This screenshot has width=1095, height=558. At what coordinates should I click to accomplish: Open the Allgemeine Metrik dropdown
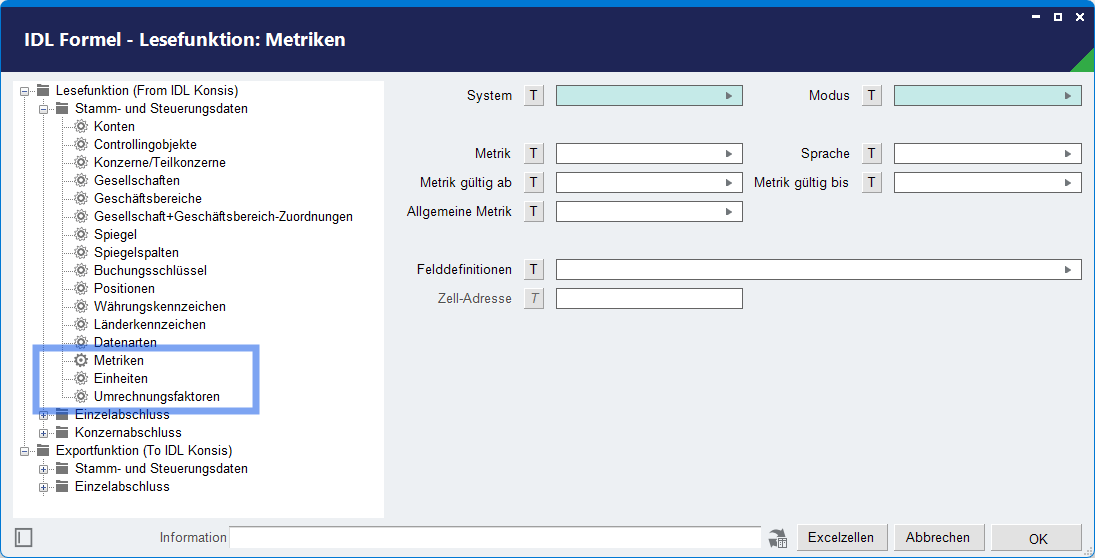coord(728,211)
